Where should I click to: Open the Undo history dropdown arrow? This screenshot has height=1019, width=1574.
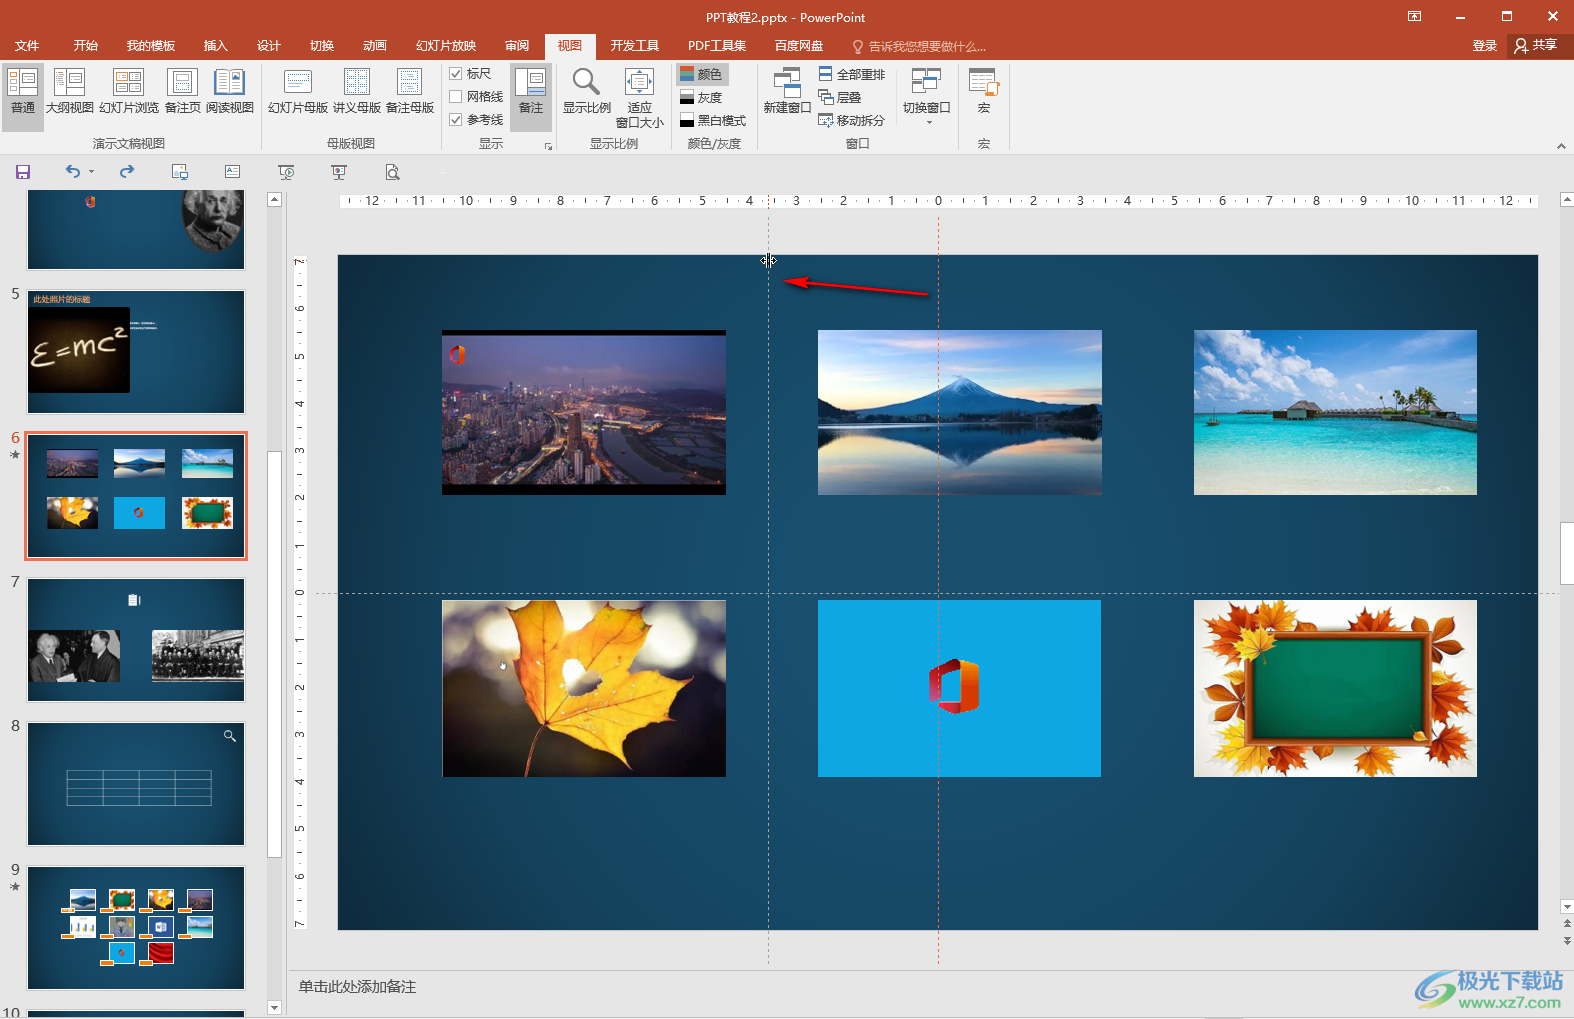click(91, 172)
